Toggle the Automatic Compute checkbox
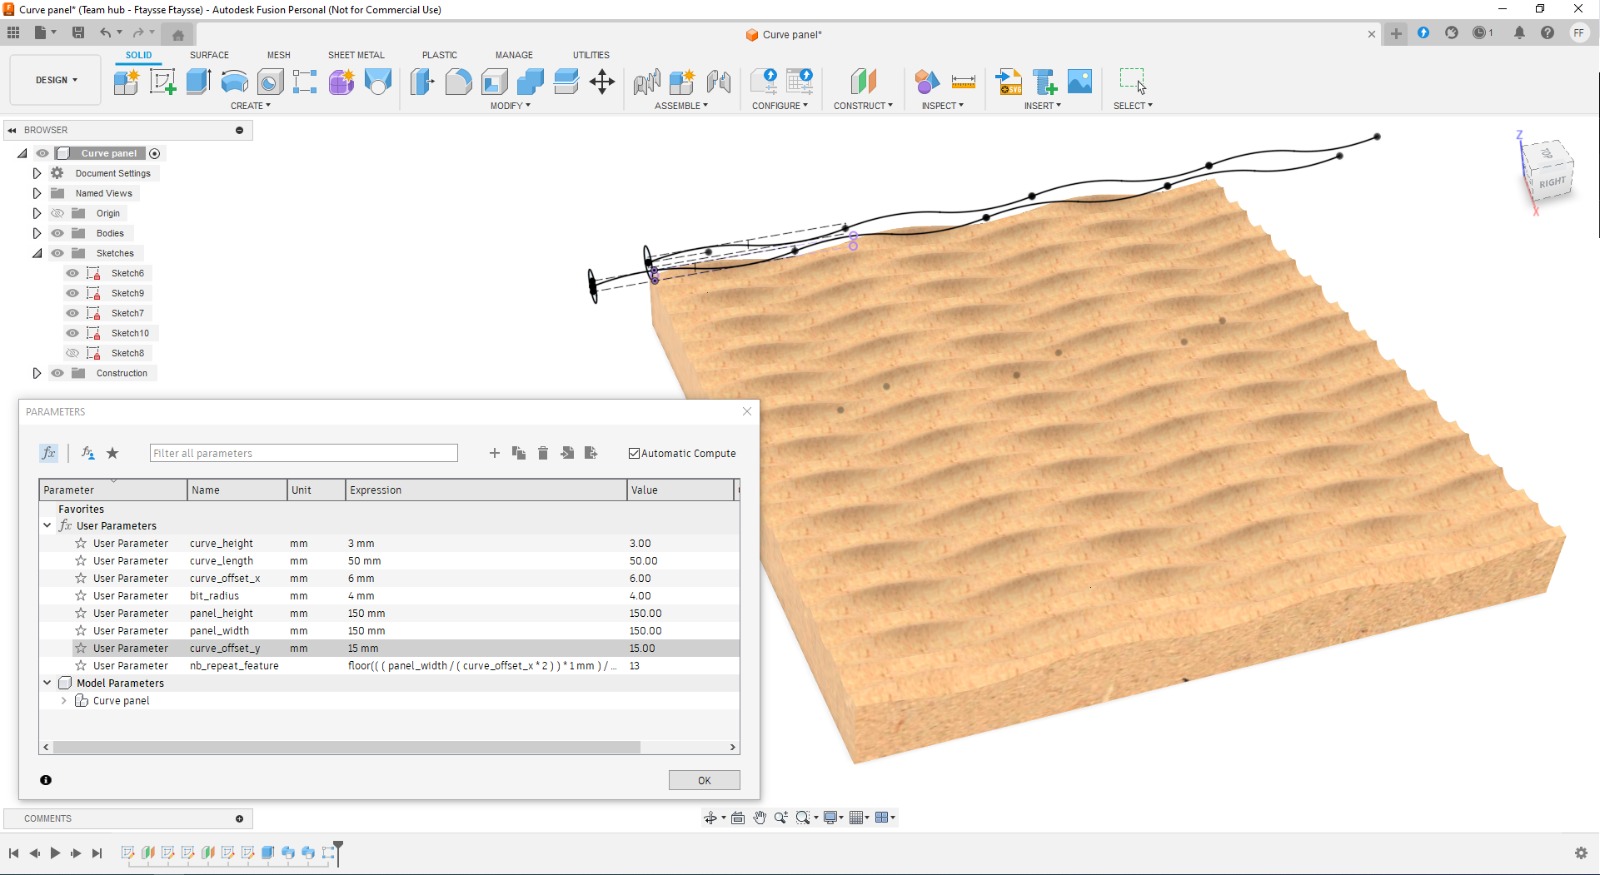This screenshot has height=875, width=1600. [634, 453]
